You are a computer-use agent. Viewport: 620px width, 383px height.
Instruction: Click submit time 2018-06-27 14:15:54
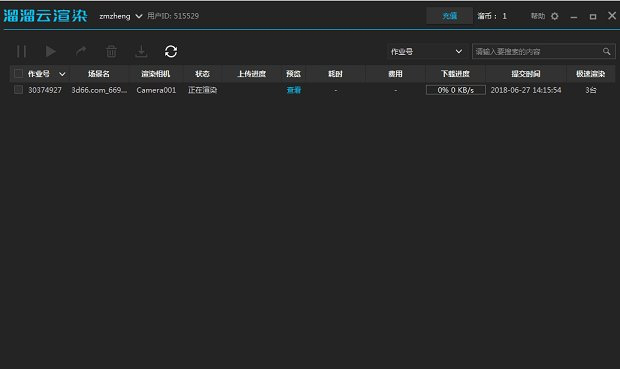coord(526,90)
